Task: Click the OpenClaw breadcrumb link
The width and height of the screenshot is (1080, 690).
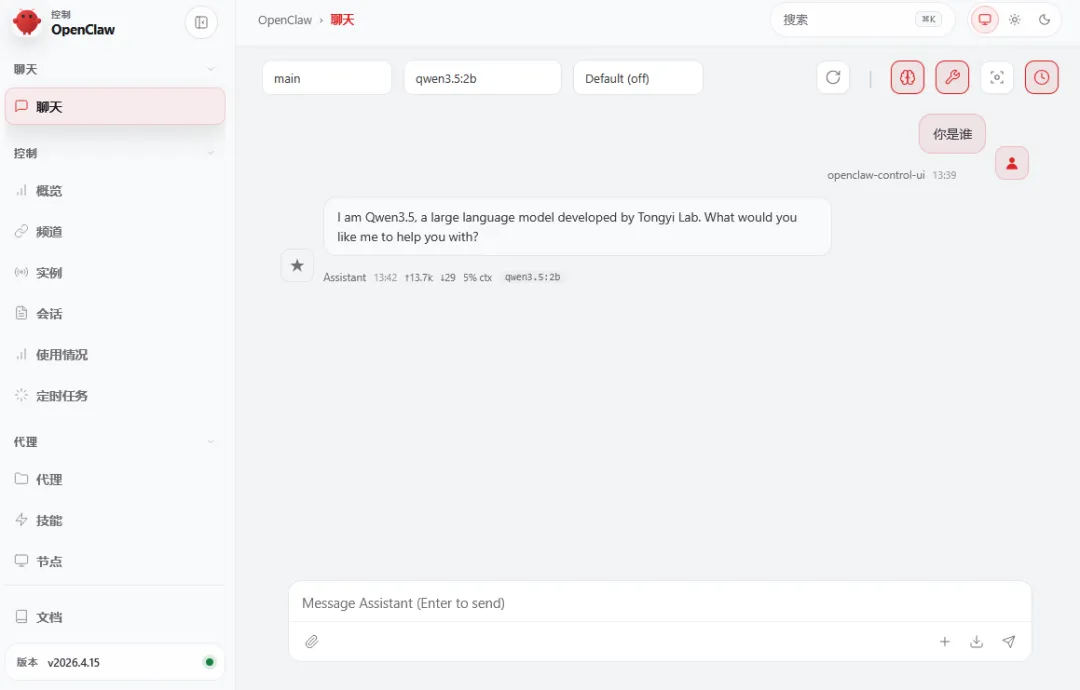Action: click(x=284, y=20)
